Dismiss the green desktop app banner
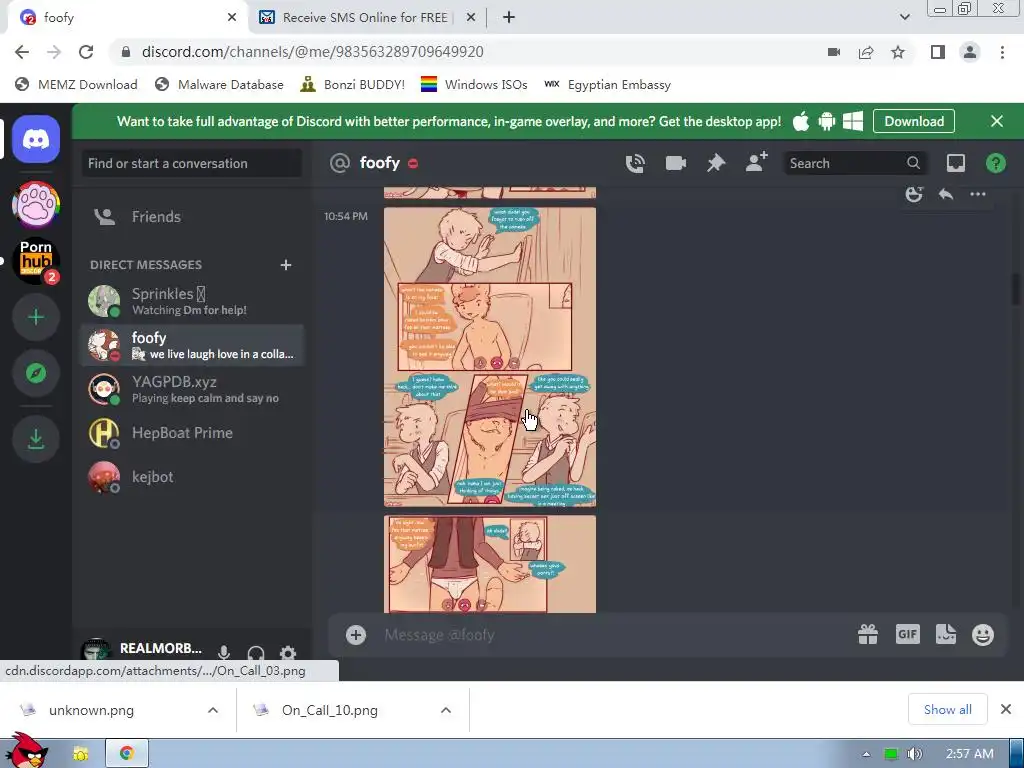The image size is (1024, 768). pyautogui.click(x=997, y=121)
